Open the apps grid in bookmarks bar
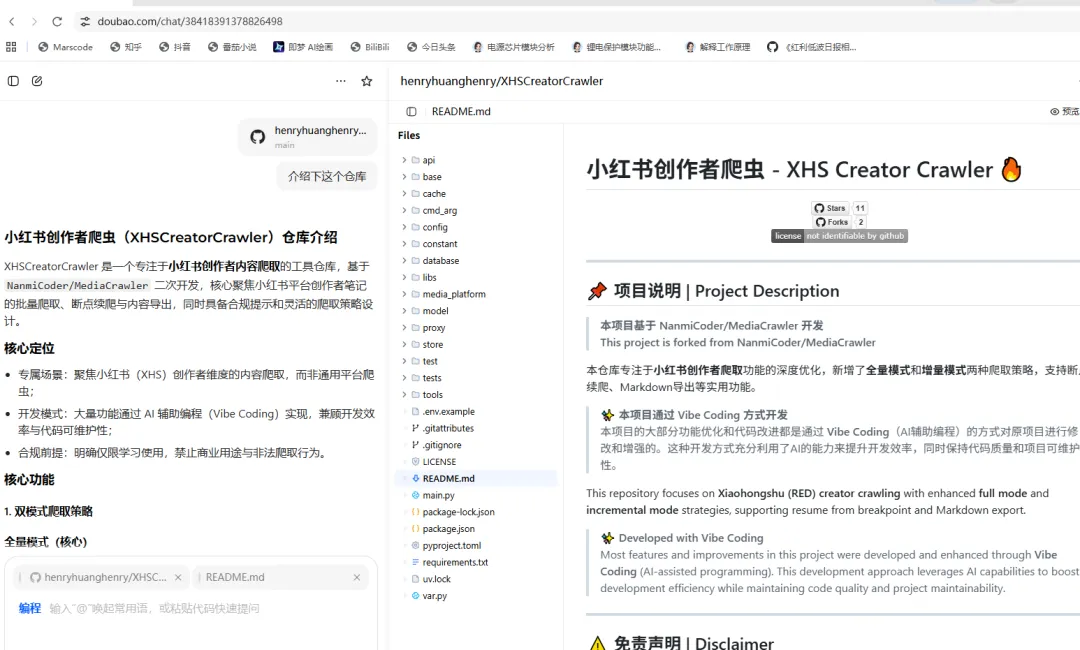The height and width of the screenshot is (650, 1080). (11, 47)
